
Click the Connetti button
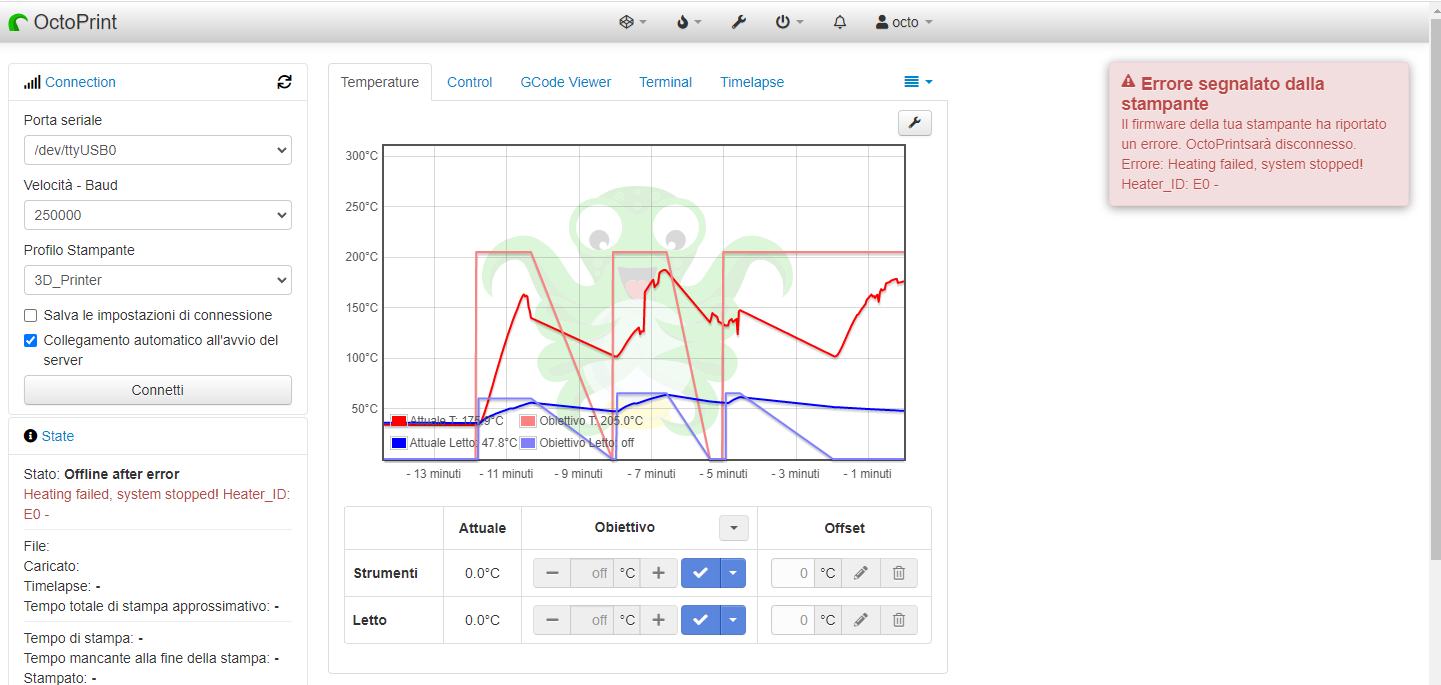(x=158, y=390)
